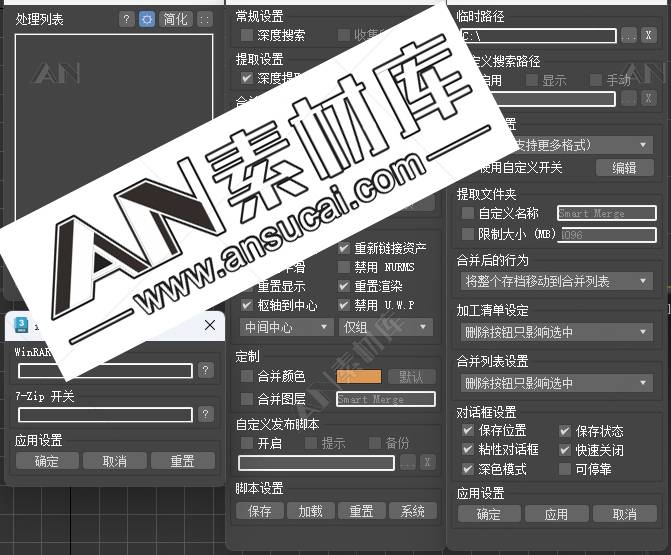Click the help question-mark icon beside 处理列表

[x=126, y=19]
